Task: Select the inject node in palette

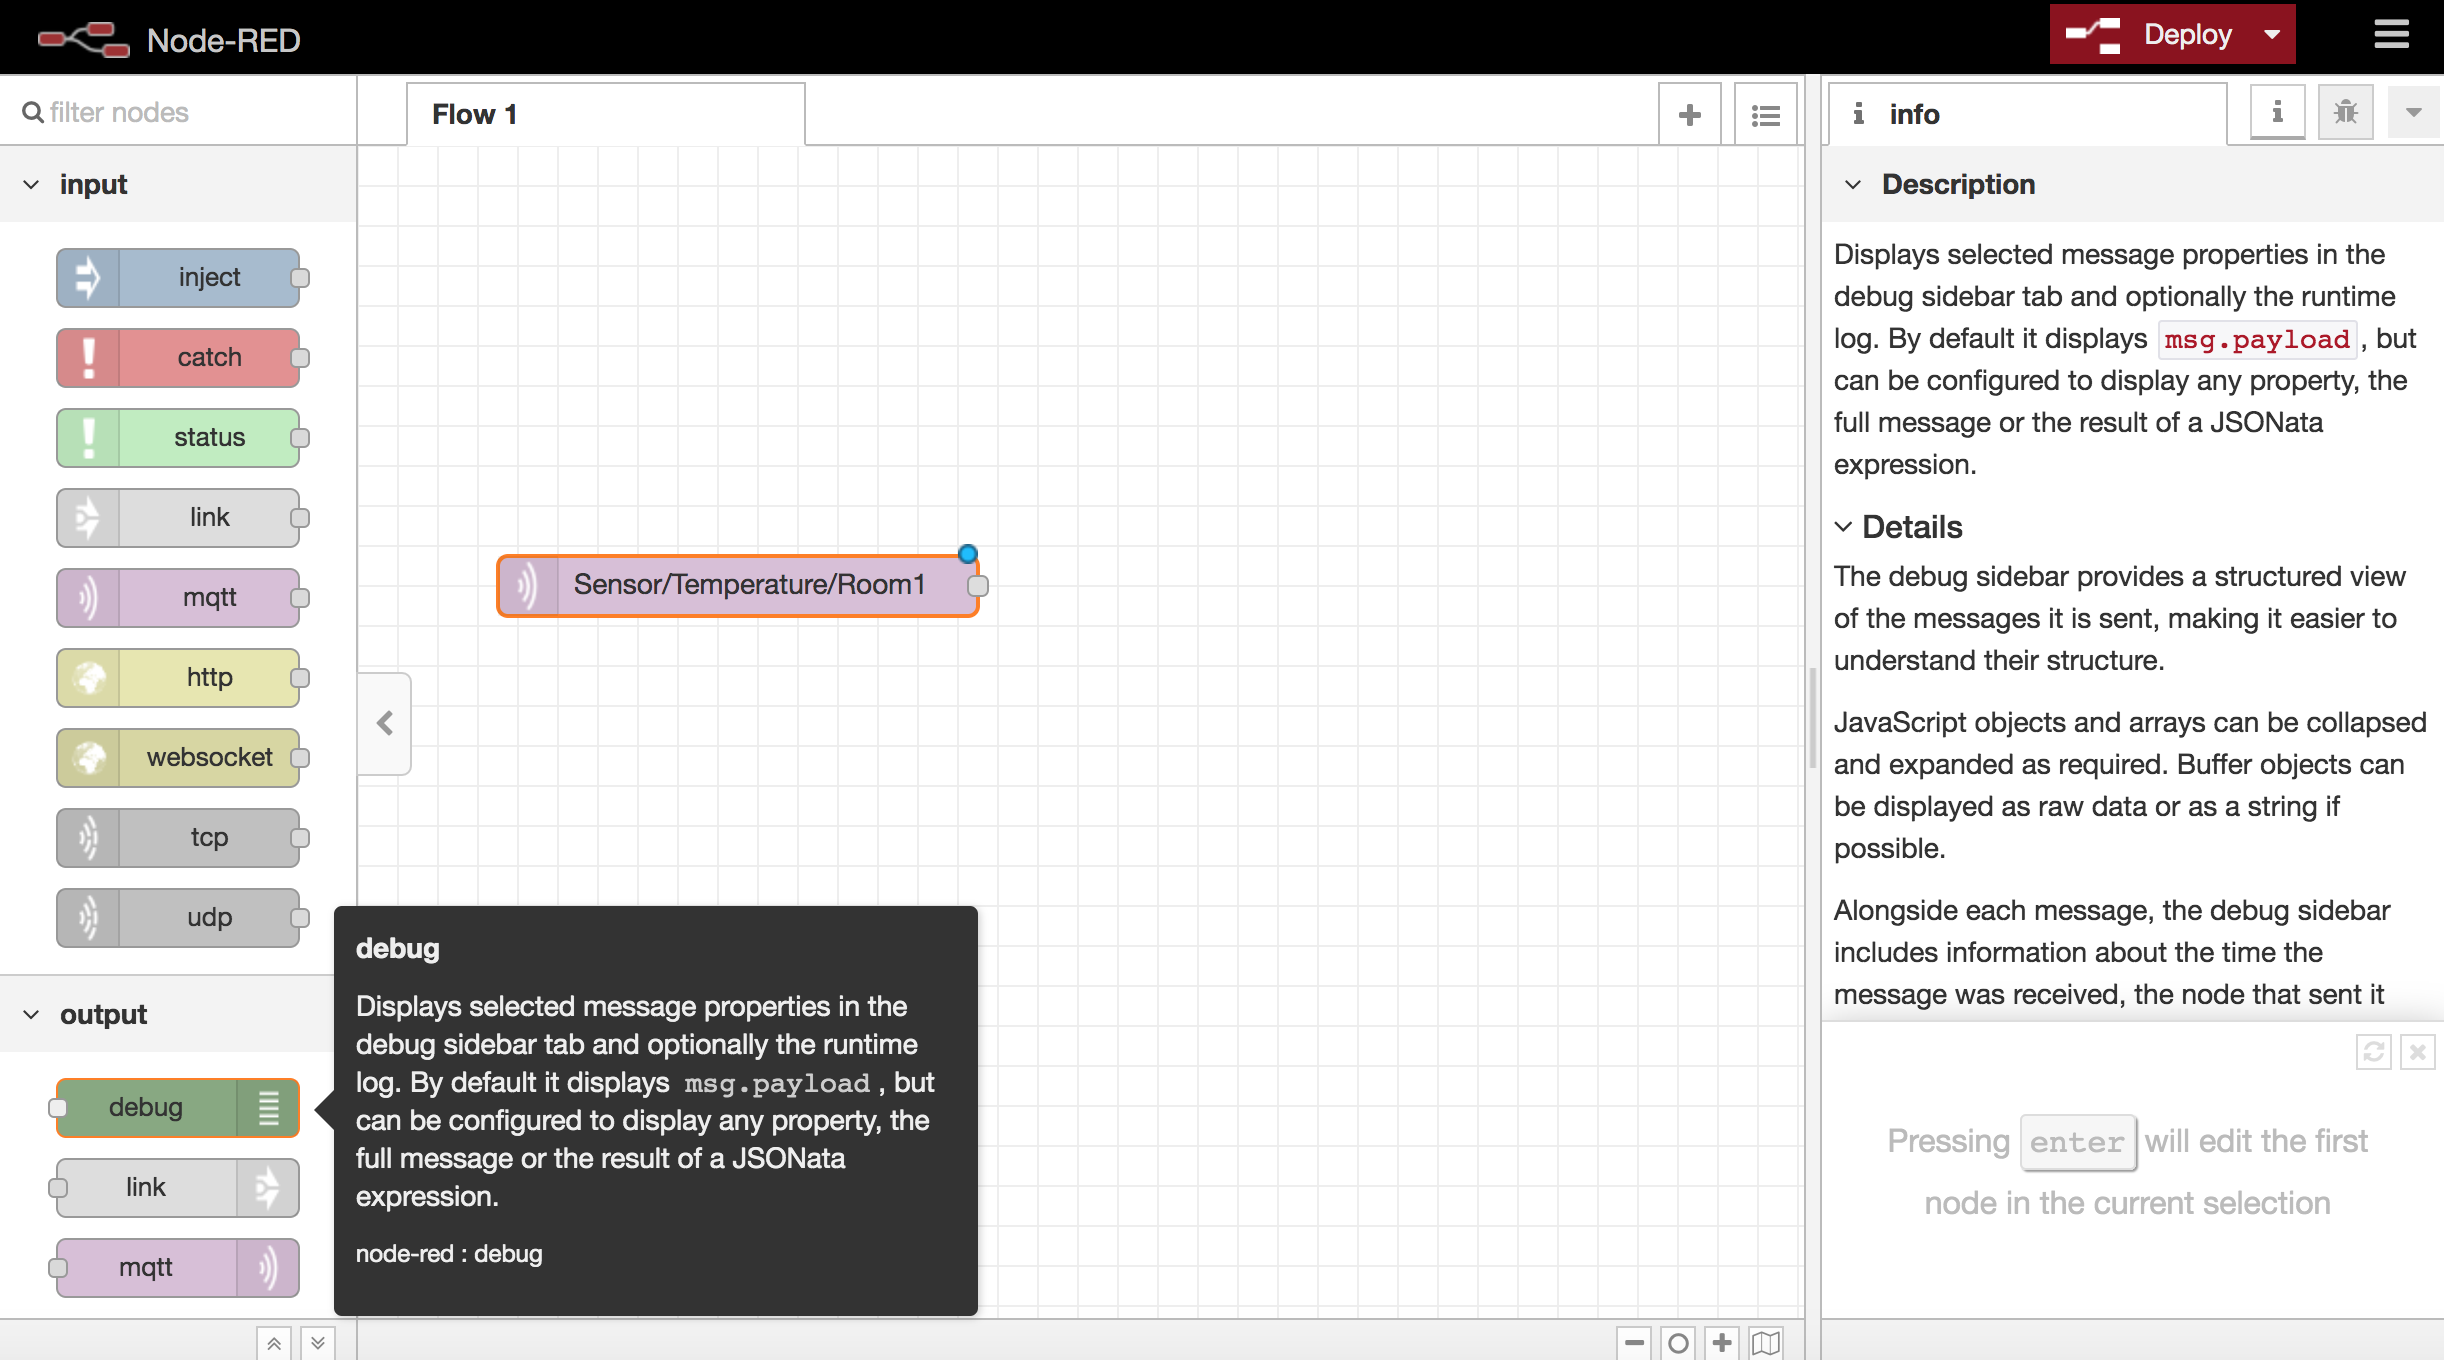Action: point(178,277)
